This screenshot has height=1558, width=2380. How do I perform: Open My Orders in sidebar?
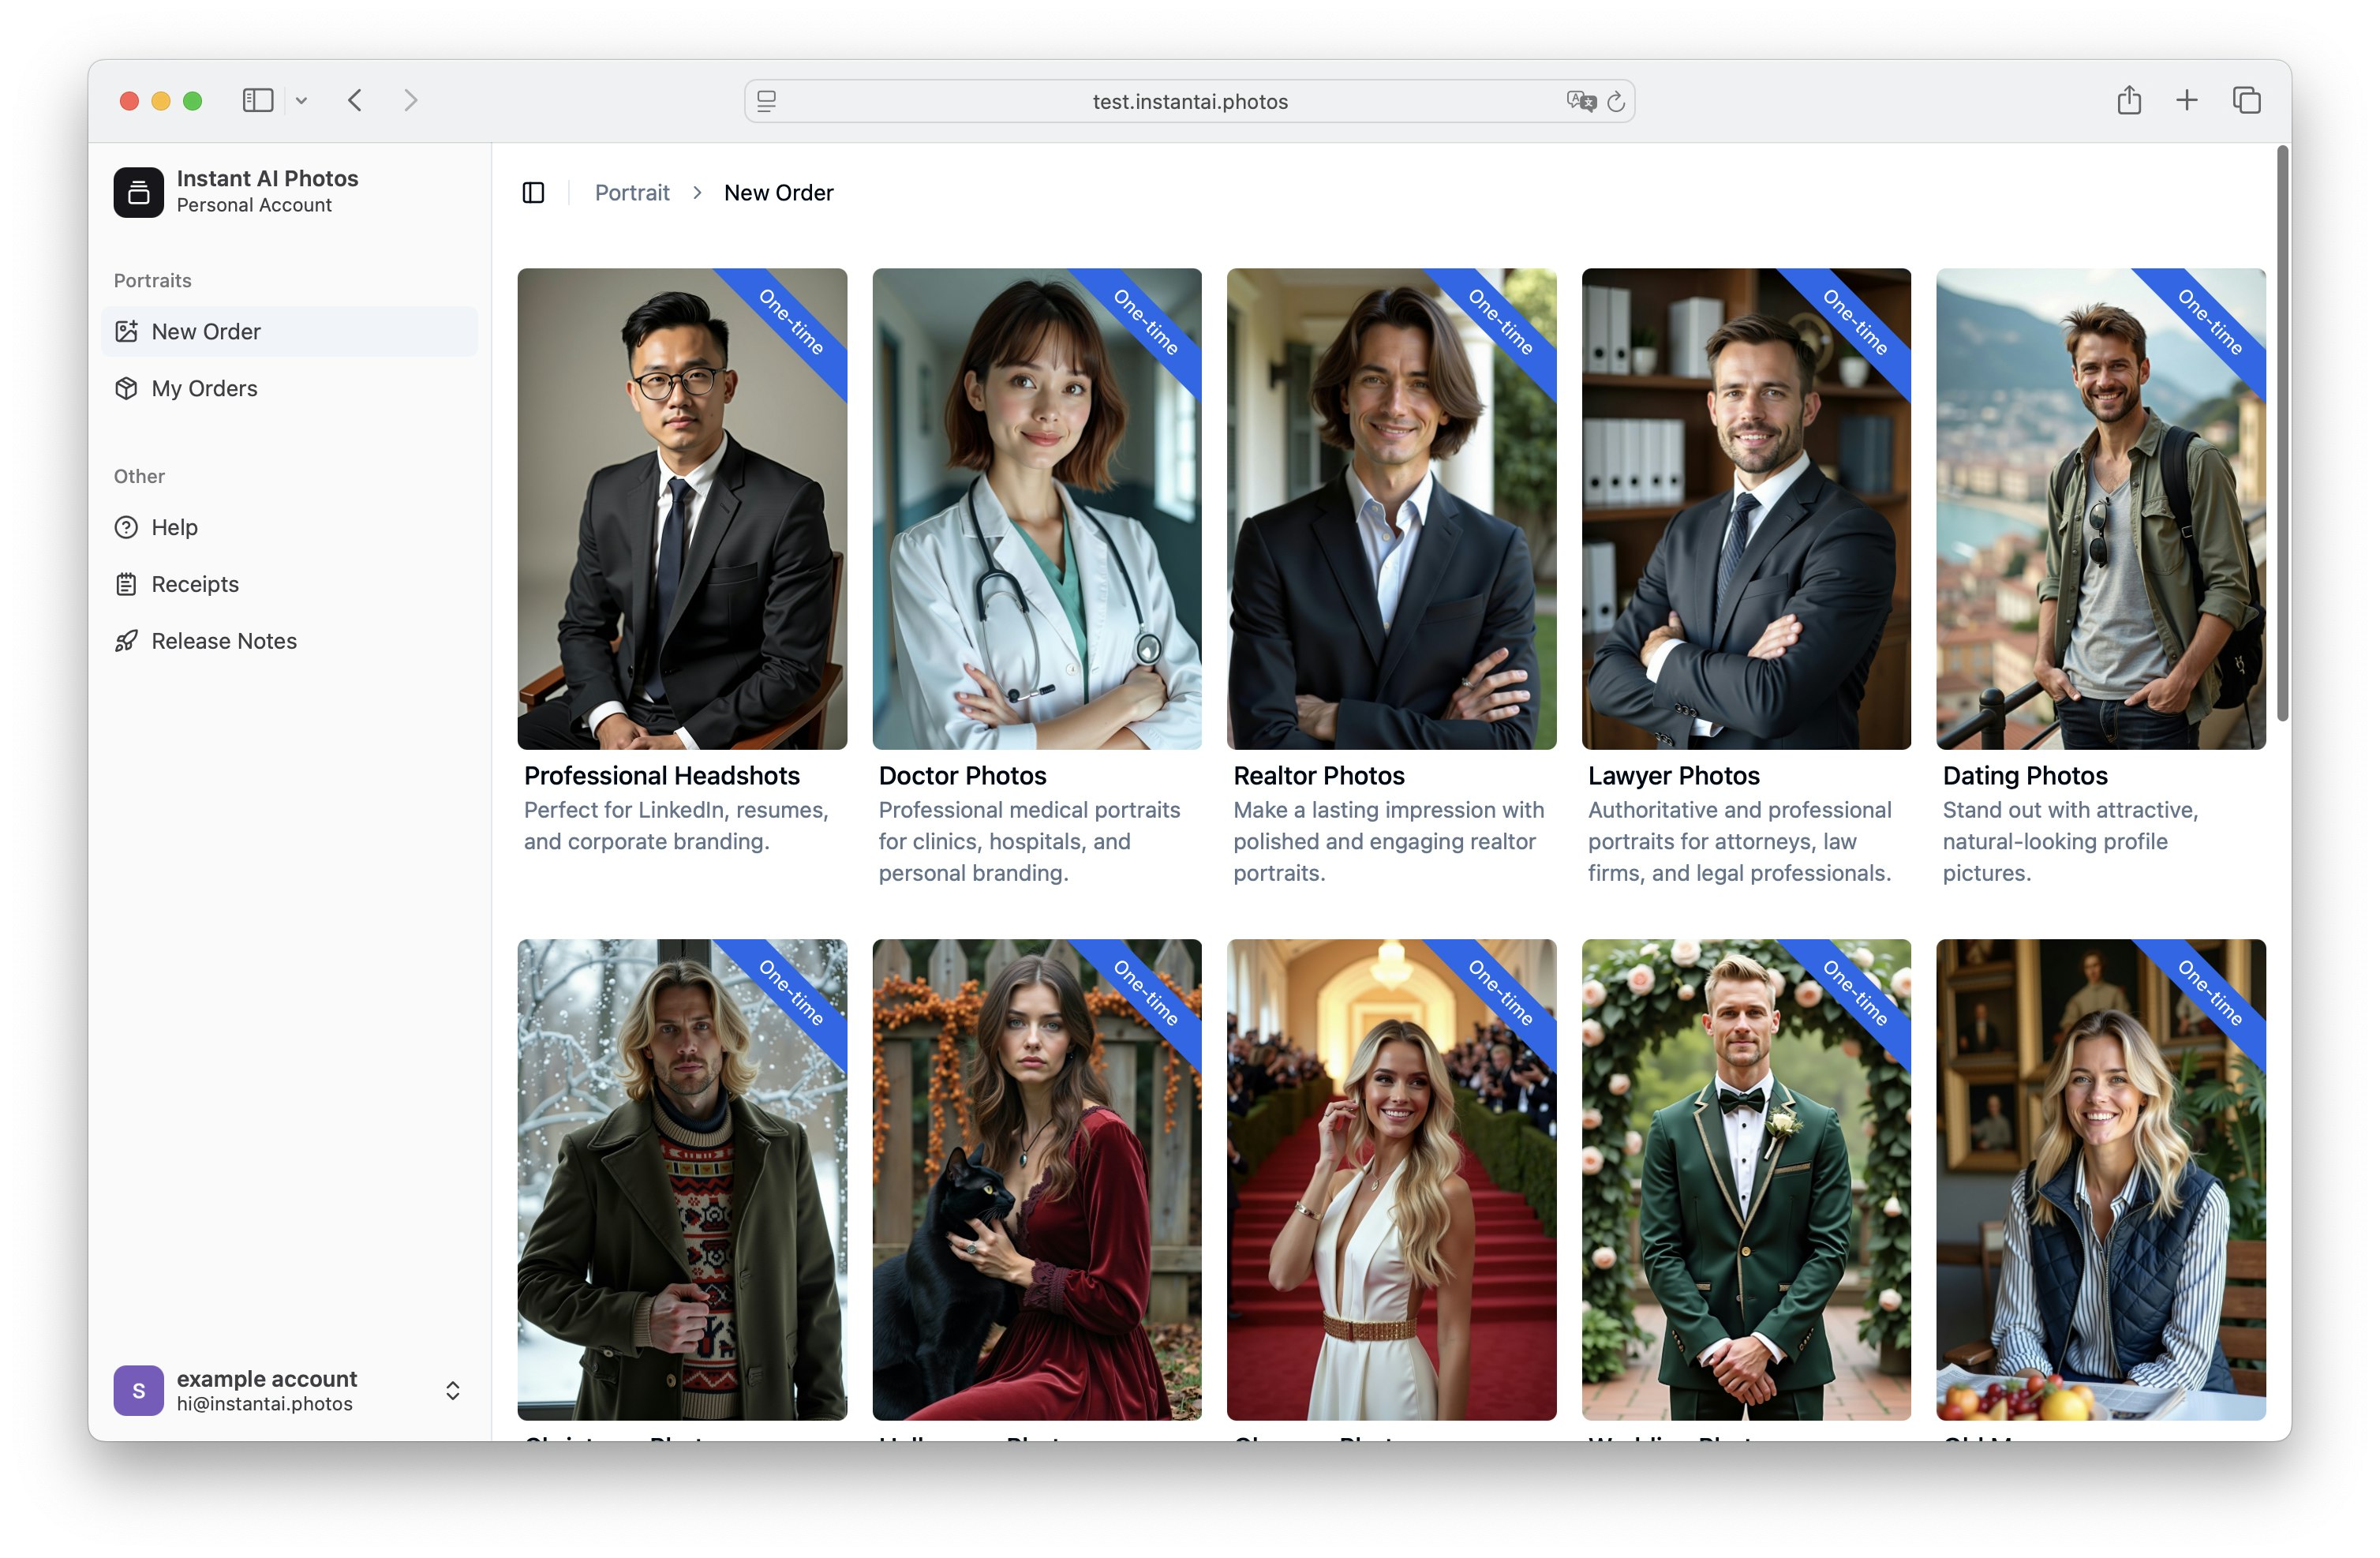204,388
